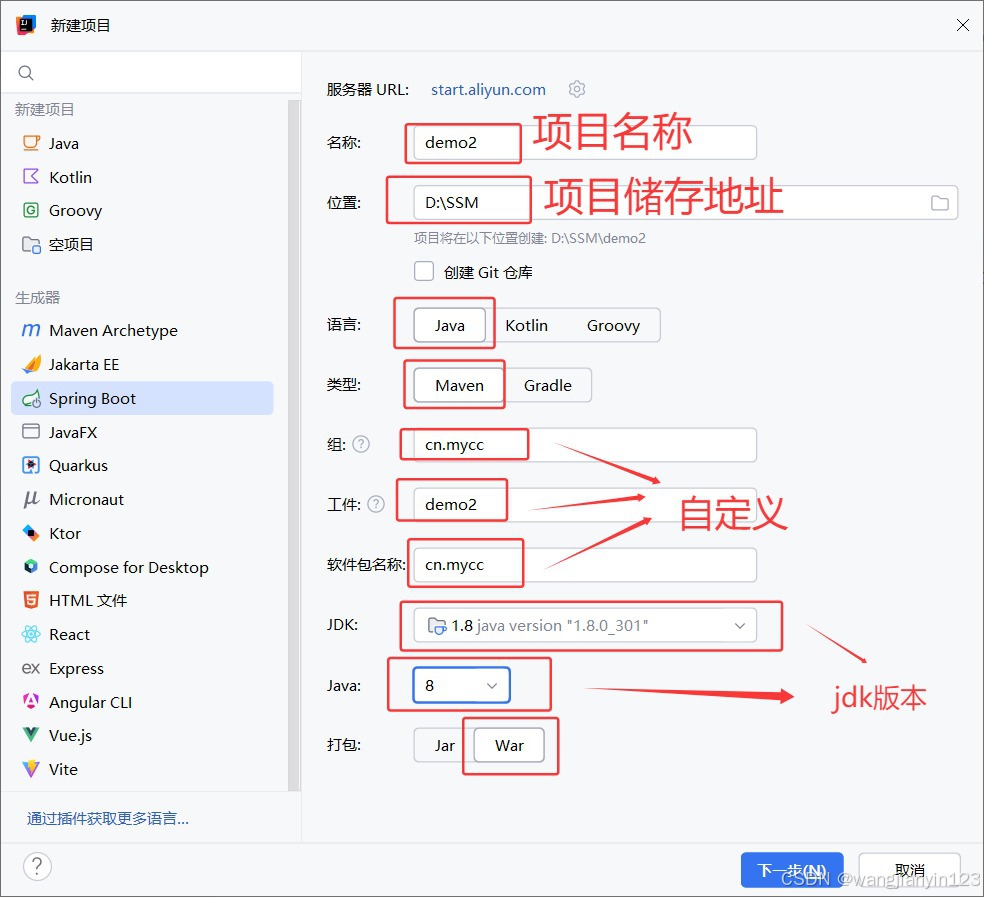Click the Groovy G icon

point(31,210)
